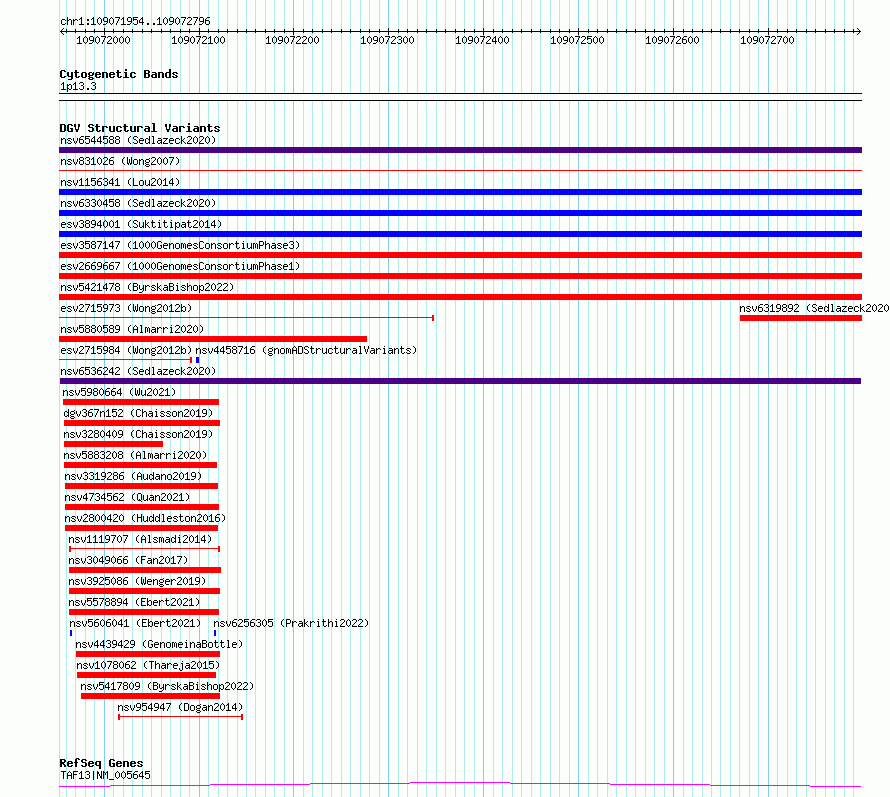
Task: Click the thin red line under nsv831026
Action: (x=460, y=170)
